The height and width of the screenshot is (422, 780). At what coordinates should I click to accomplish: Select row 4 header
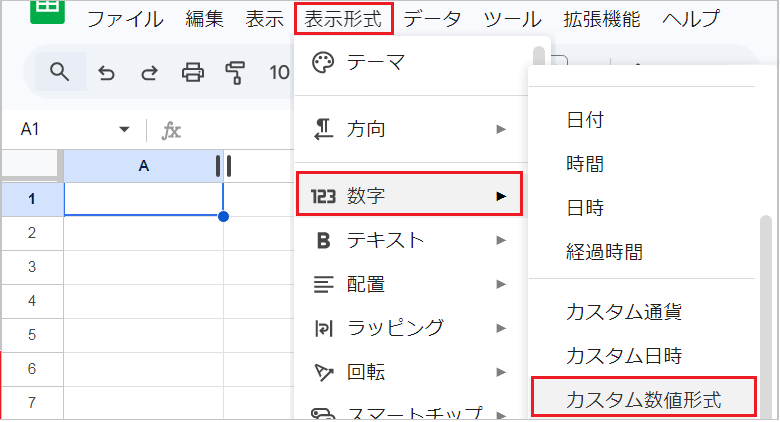32,301
